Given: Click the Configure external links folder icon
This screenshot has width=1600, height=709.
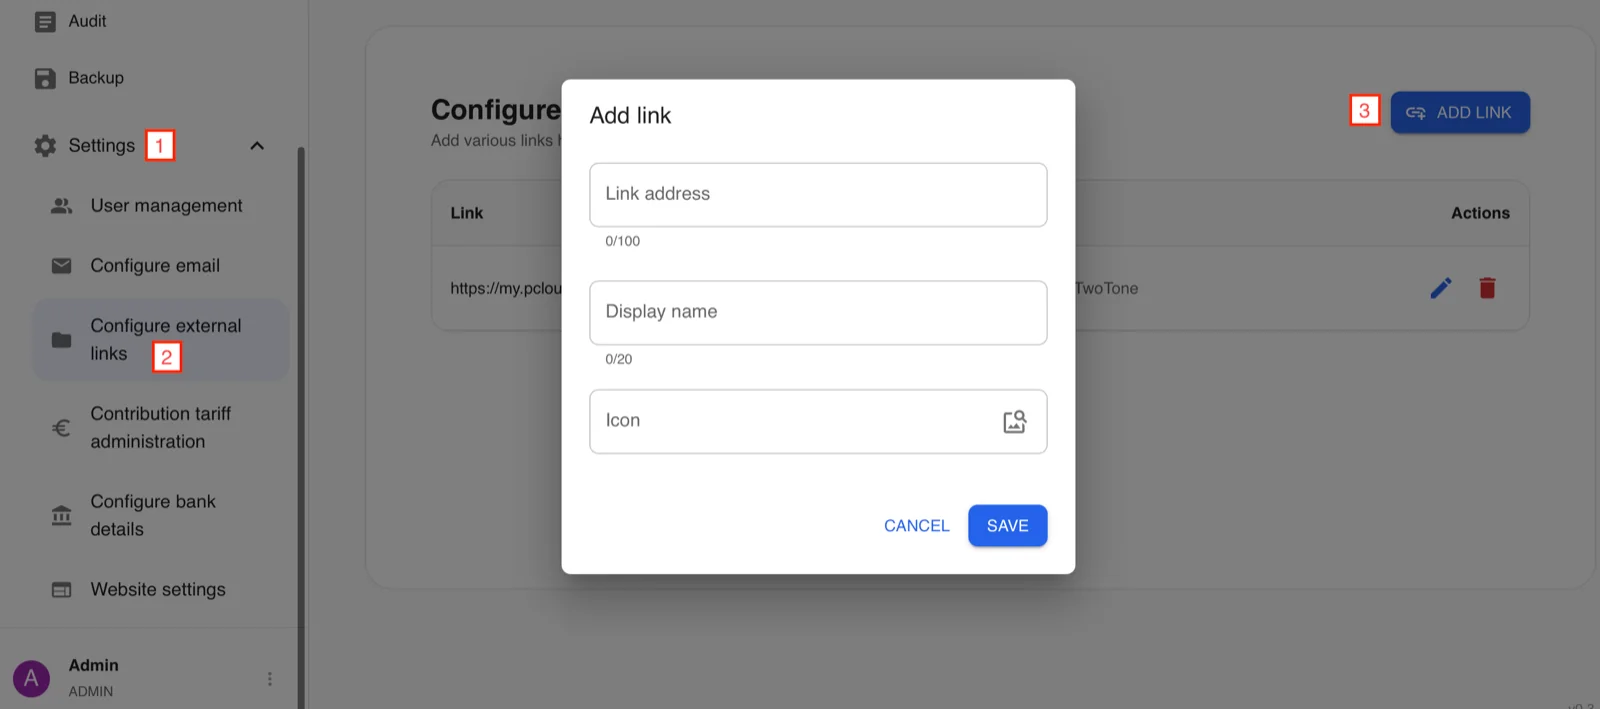Looking at the screenshot, I should (x=61, y=340).
